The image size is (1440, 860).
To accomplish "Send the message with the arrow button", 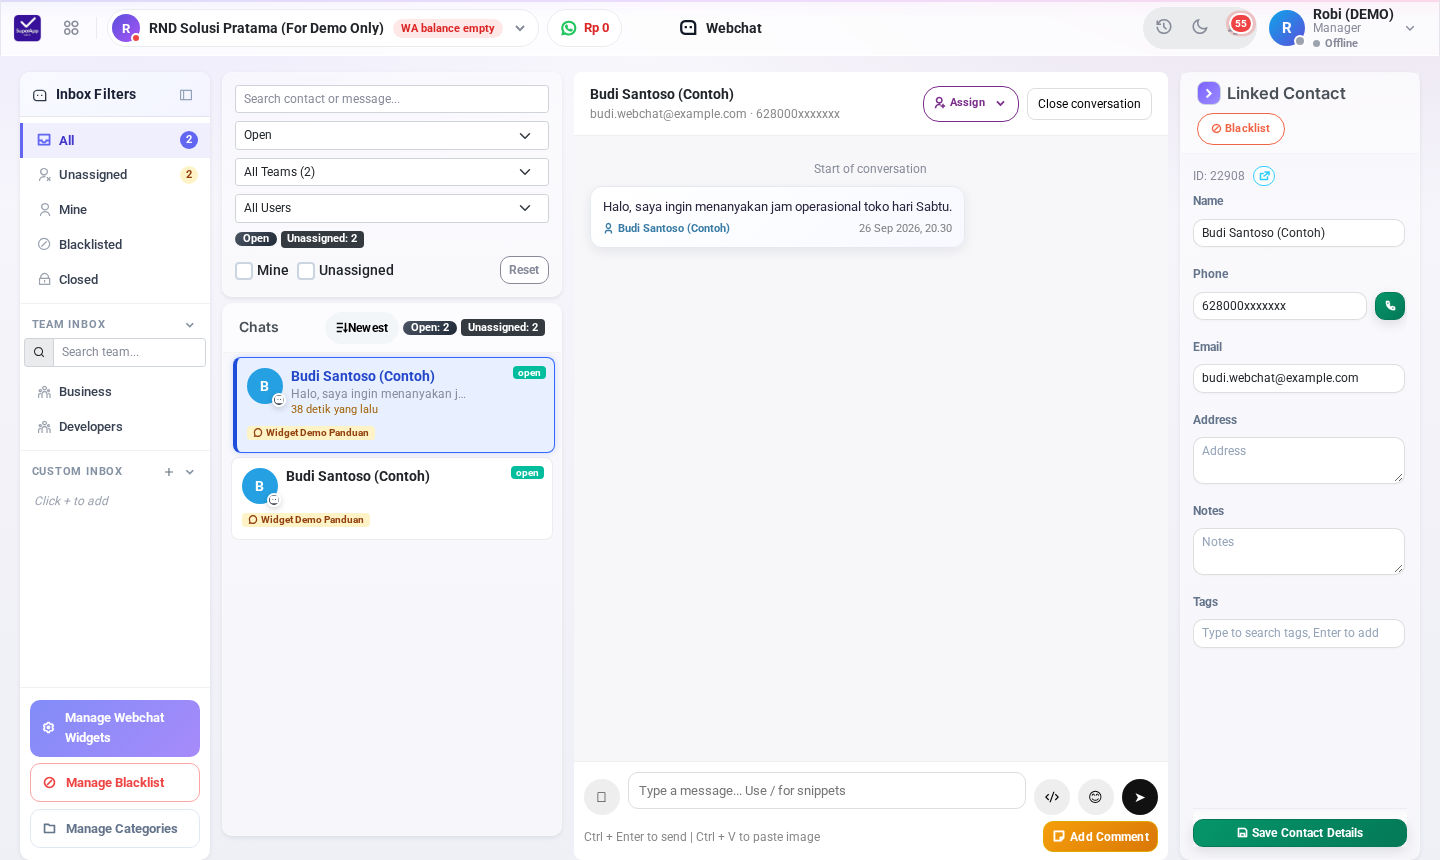I will (x=1140, y=797).
